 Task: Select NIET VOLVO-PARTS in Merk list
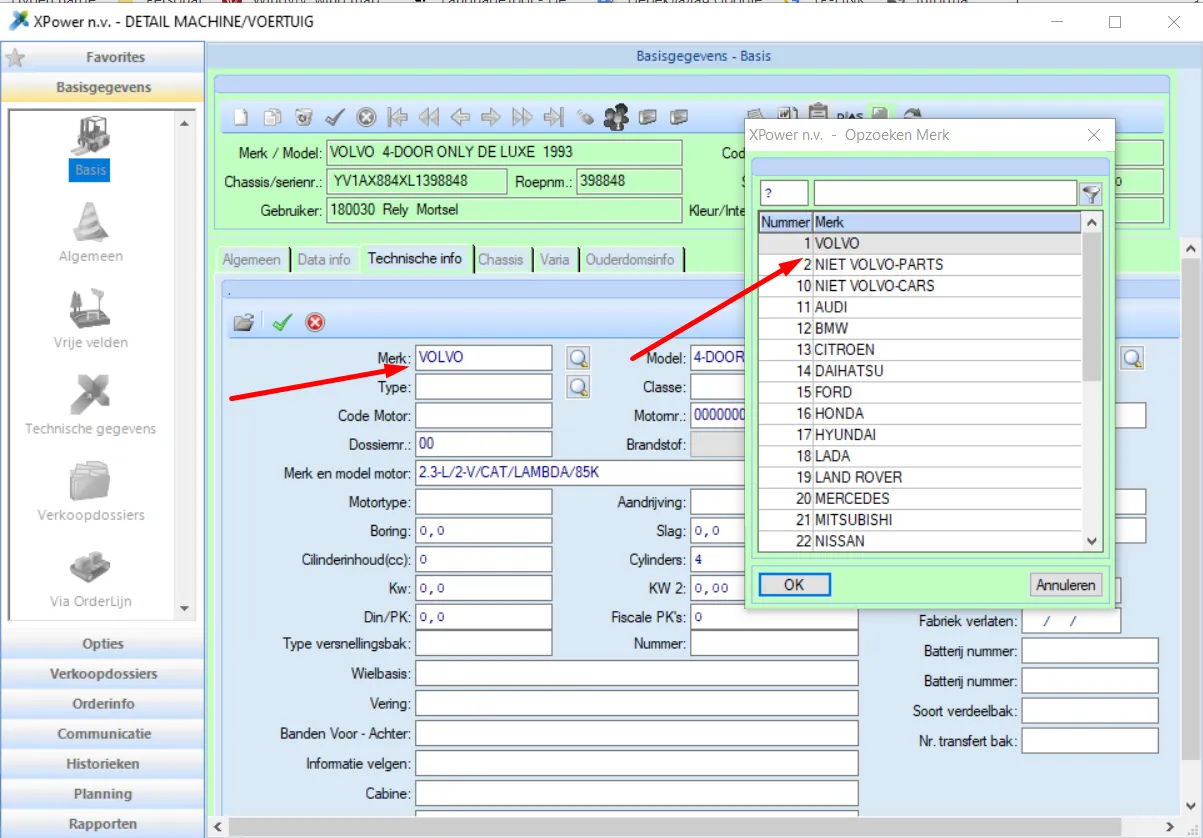[920, 264]
